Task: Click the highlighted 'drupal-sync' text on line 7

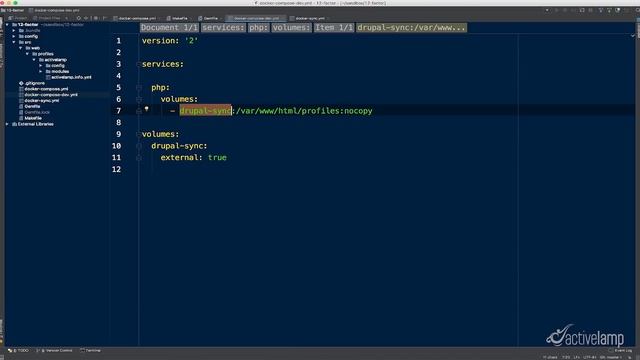Action: point(205,111)
